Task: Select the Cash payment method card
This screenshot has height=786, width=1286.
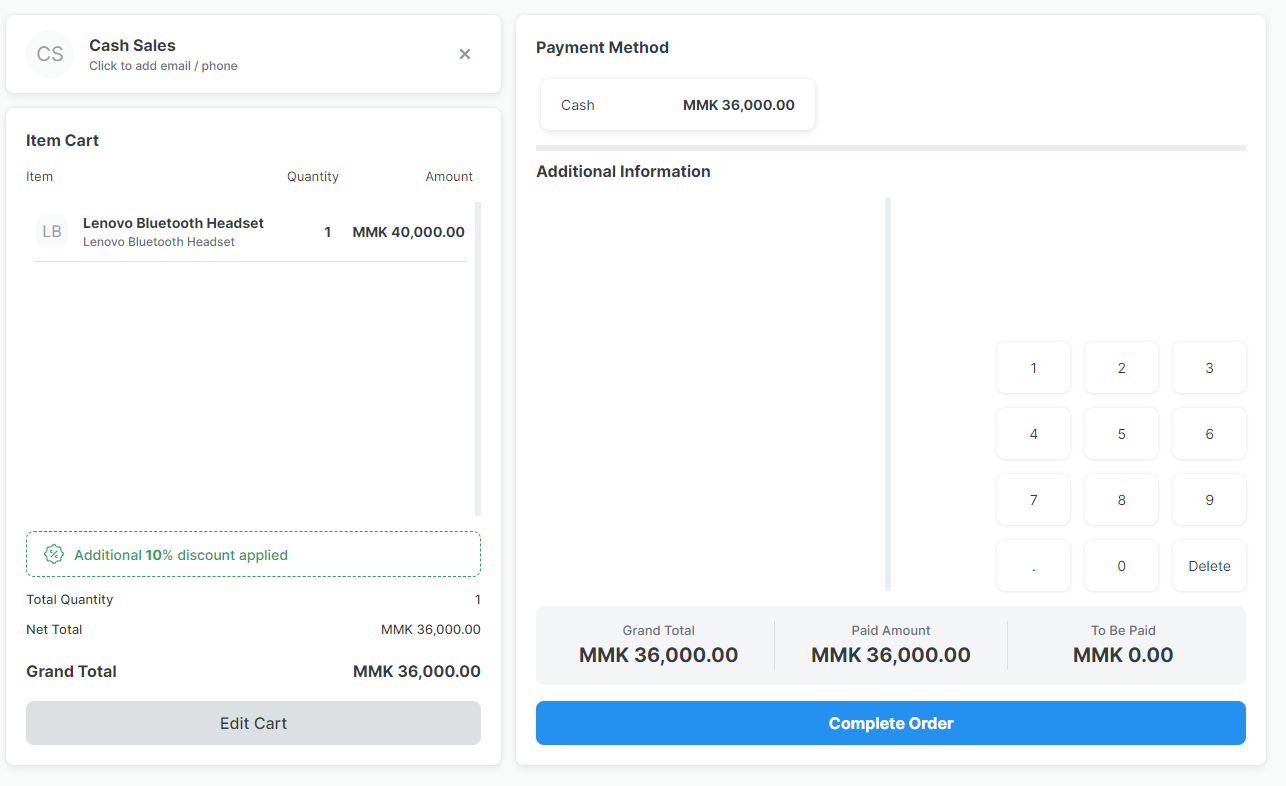Action: point(677,104)
